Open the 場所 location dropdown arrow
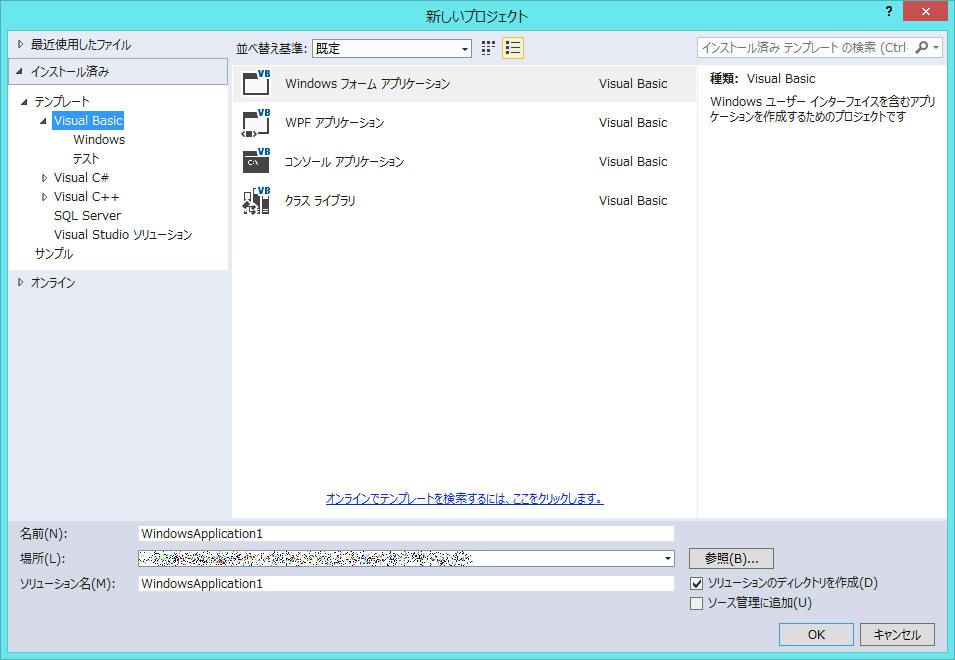This screenshot has height=660, width=955. pyautogui.click(x=668, y=558)
